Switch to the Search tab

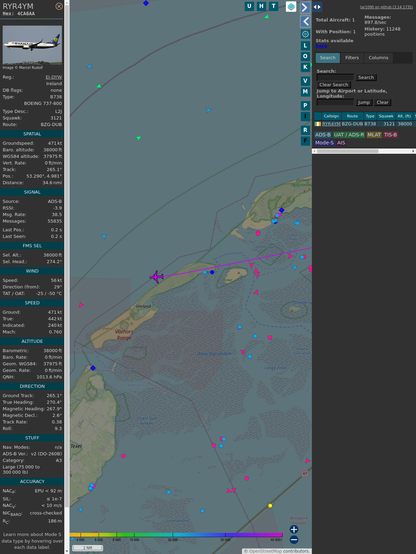tap(328, 58)
